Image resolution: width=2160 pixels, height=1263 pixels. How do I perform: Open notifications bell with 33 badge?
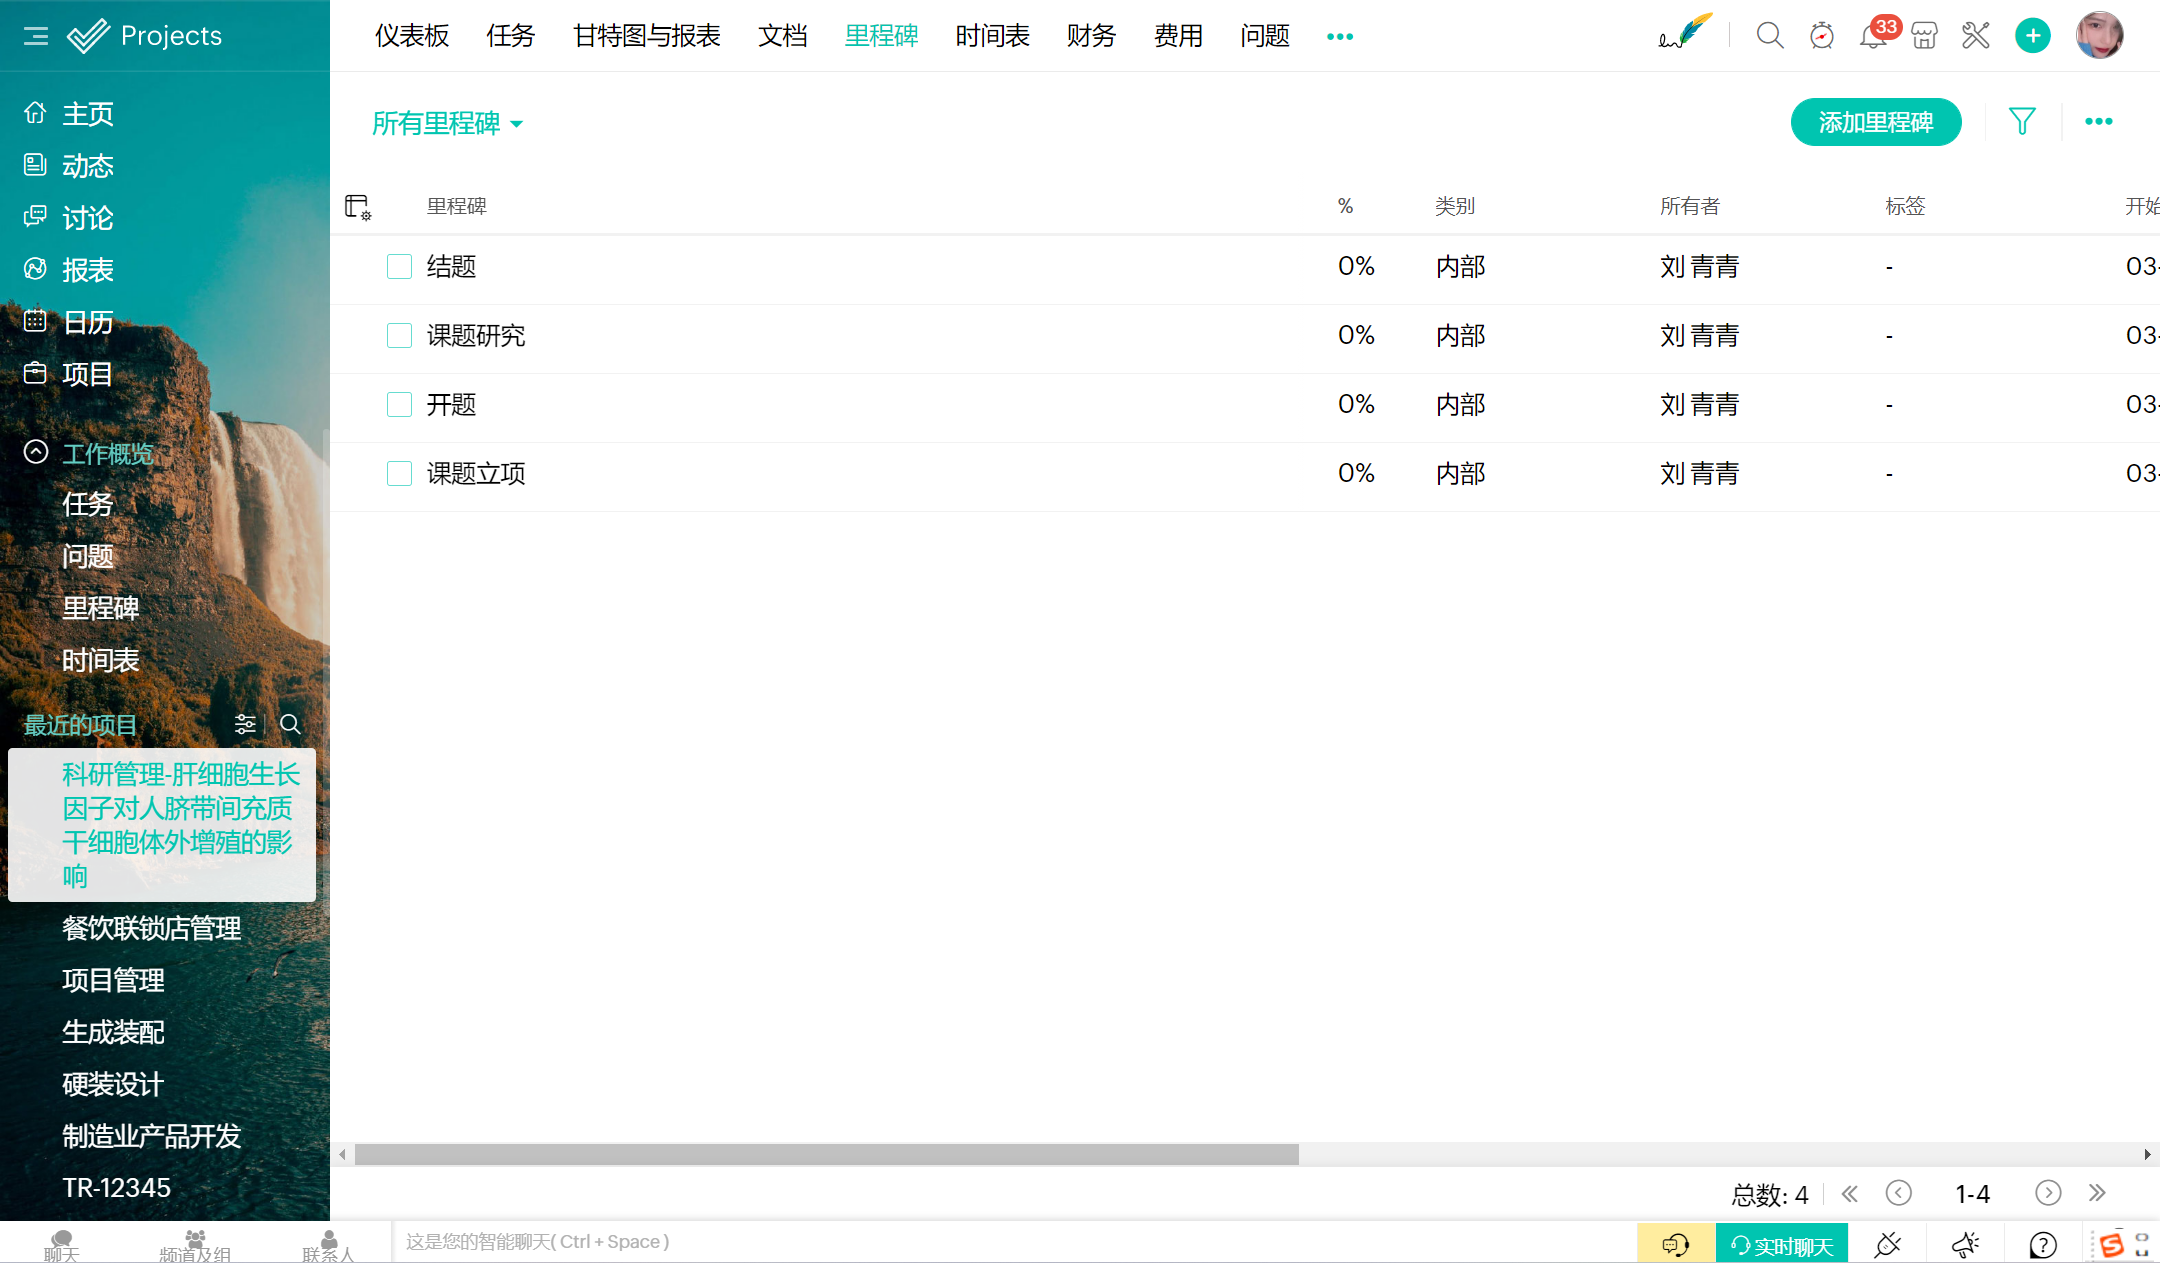click(x=1872, y=36)
